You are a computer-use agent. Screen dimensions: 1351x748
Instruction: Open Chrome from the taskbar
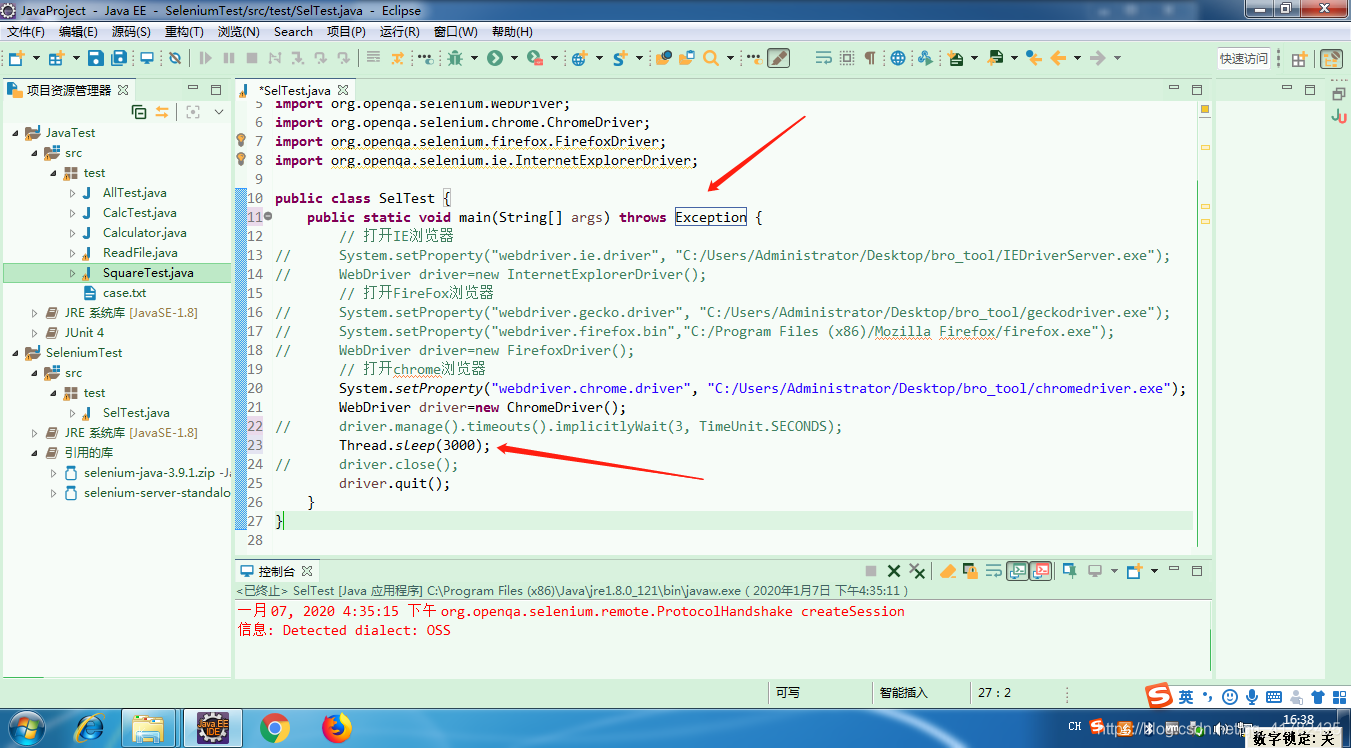coord(275,727)
